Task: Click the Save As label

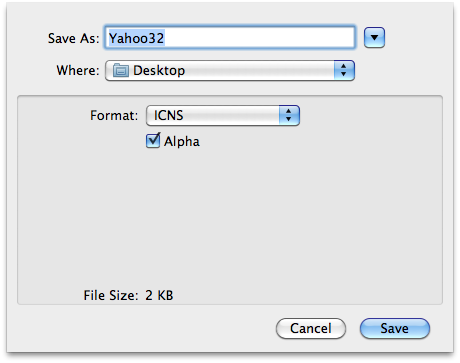Action: [74, 38]
